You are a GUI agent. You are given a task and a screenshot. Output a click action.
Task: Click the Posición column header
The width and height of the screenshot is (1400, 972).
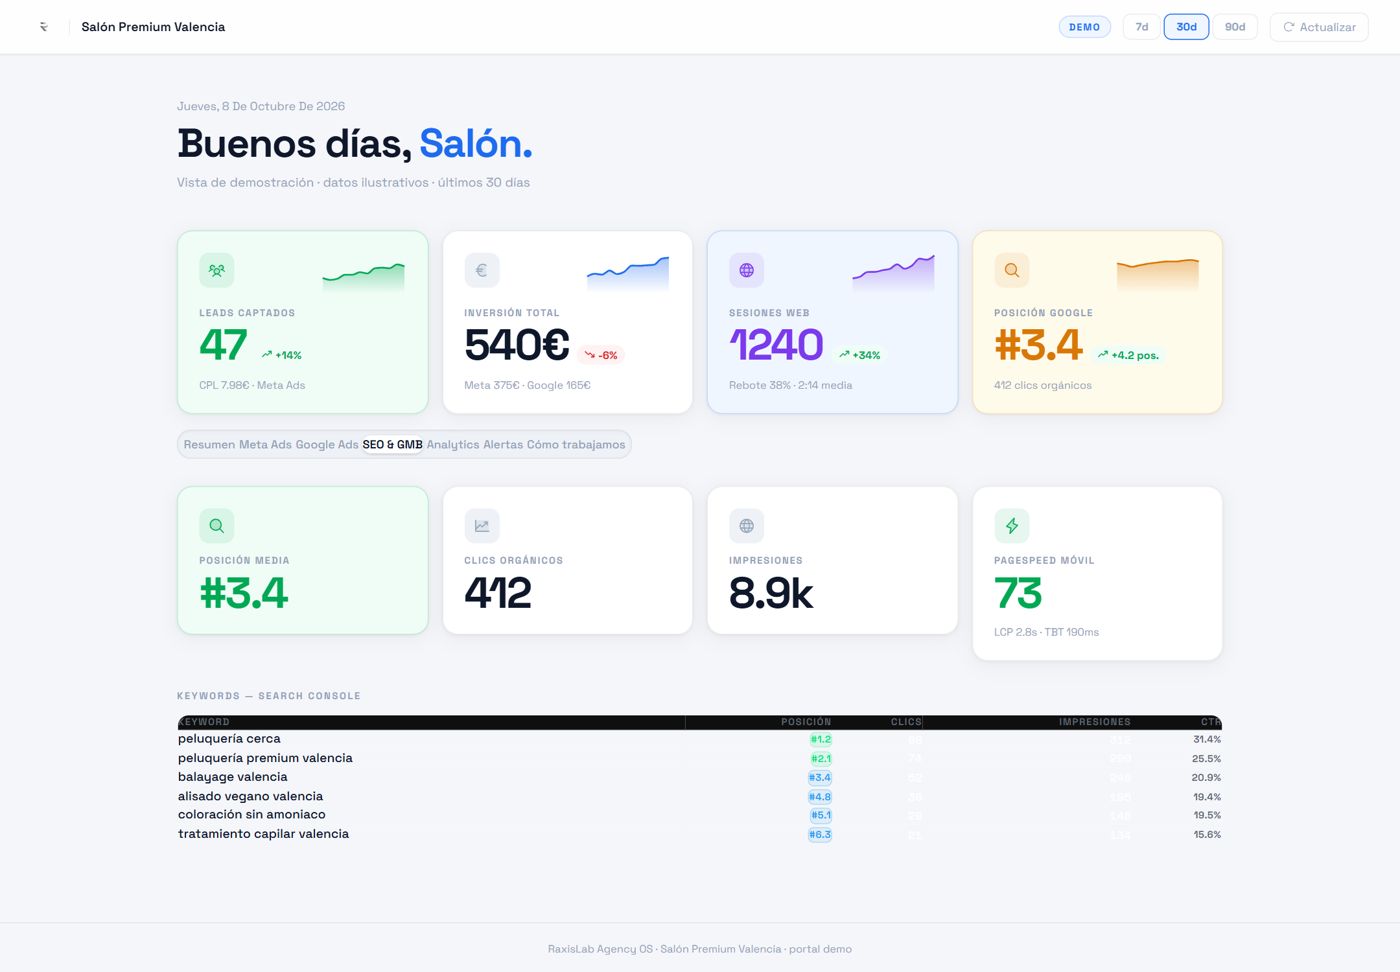(x=806, y=722)
